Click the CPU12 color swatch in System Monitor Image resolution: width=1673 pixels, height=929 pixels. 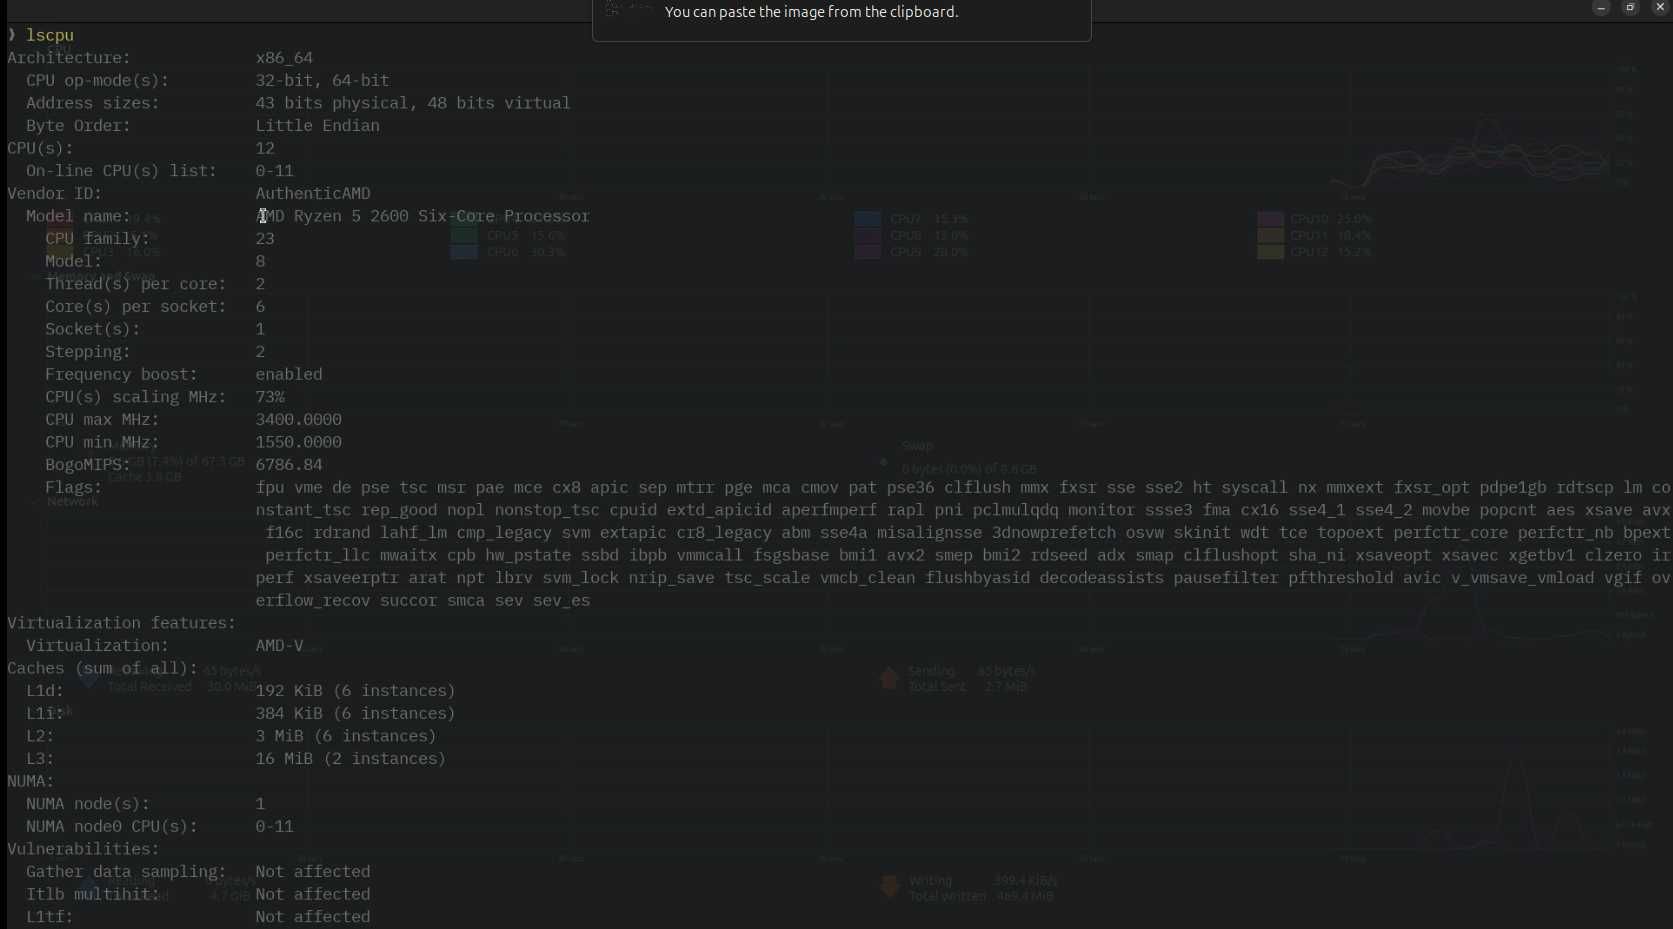click(x=1271, y=252)
